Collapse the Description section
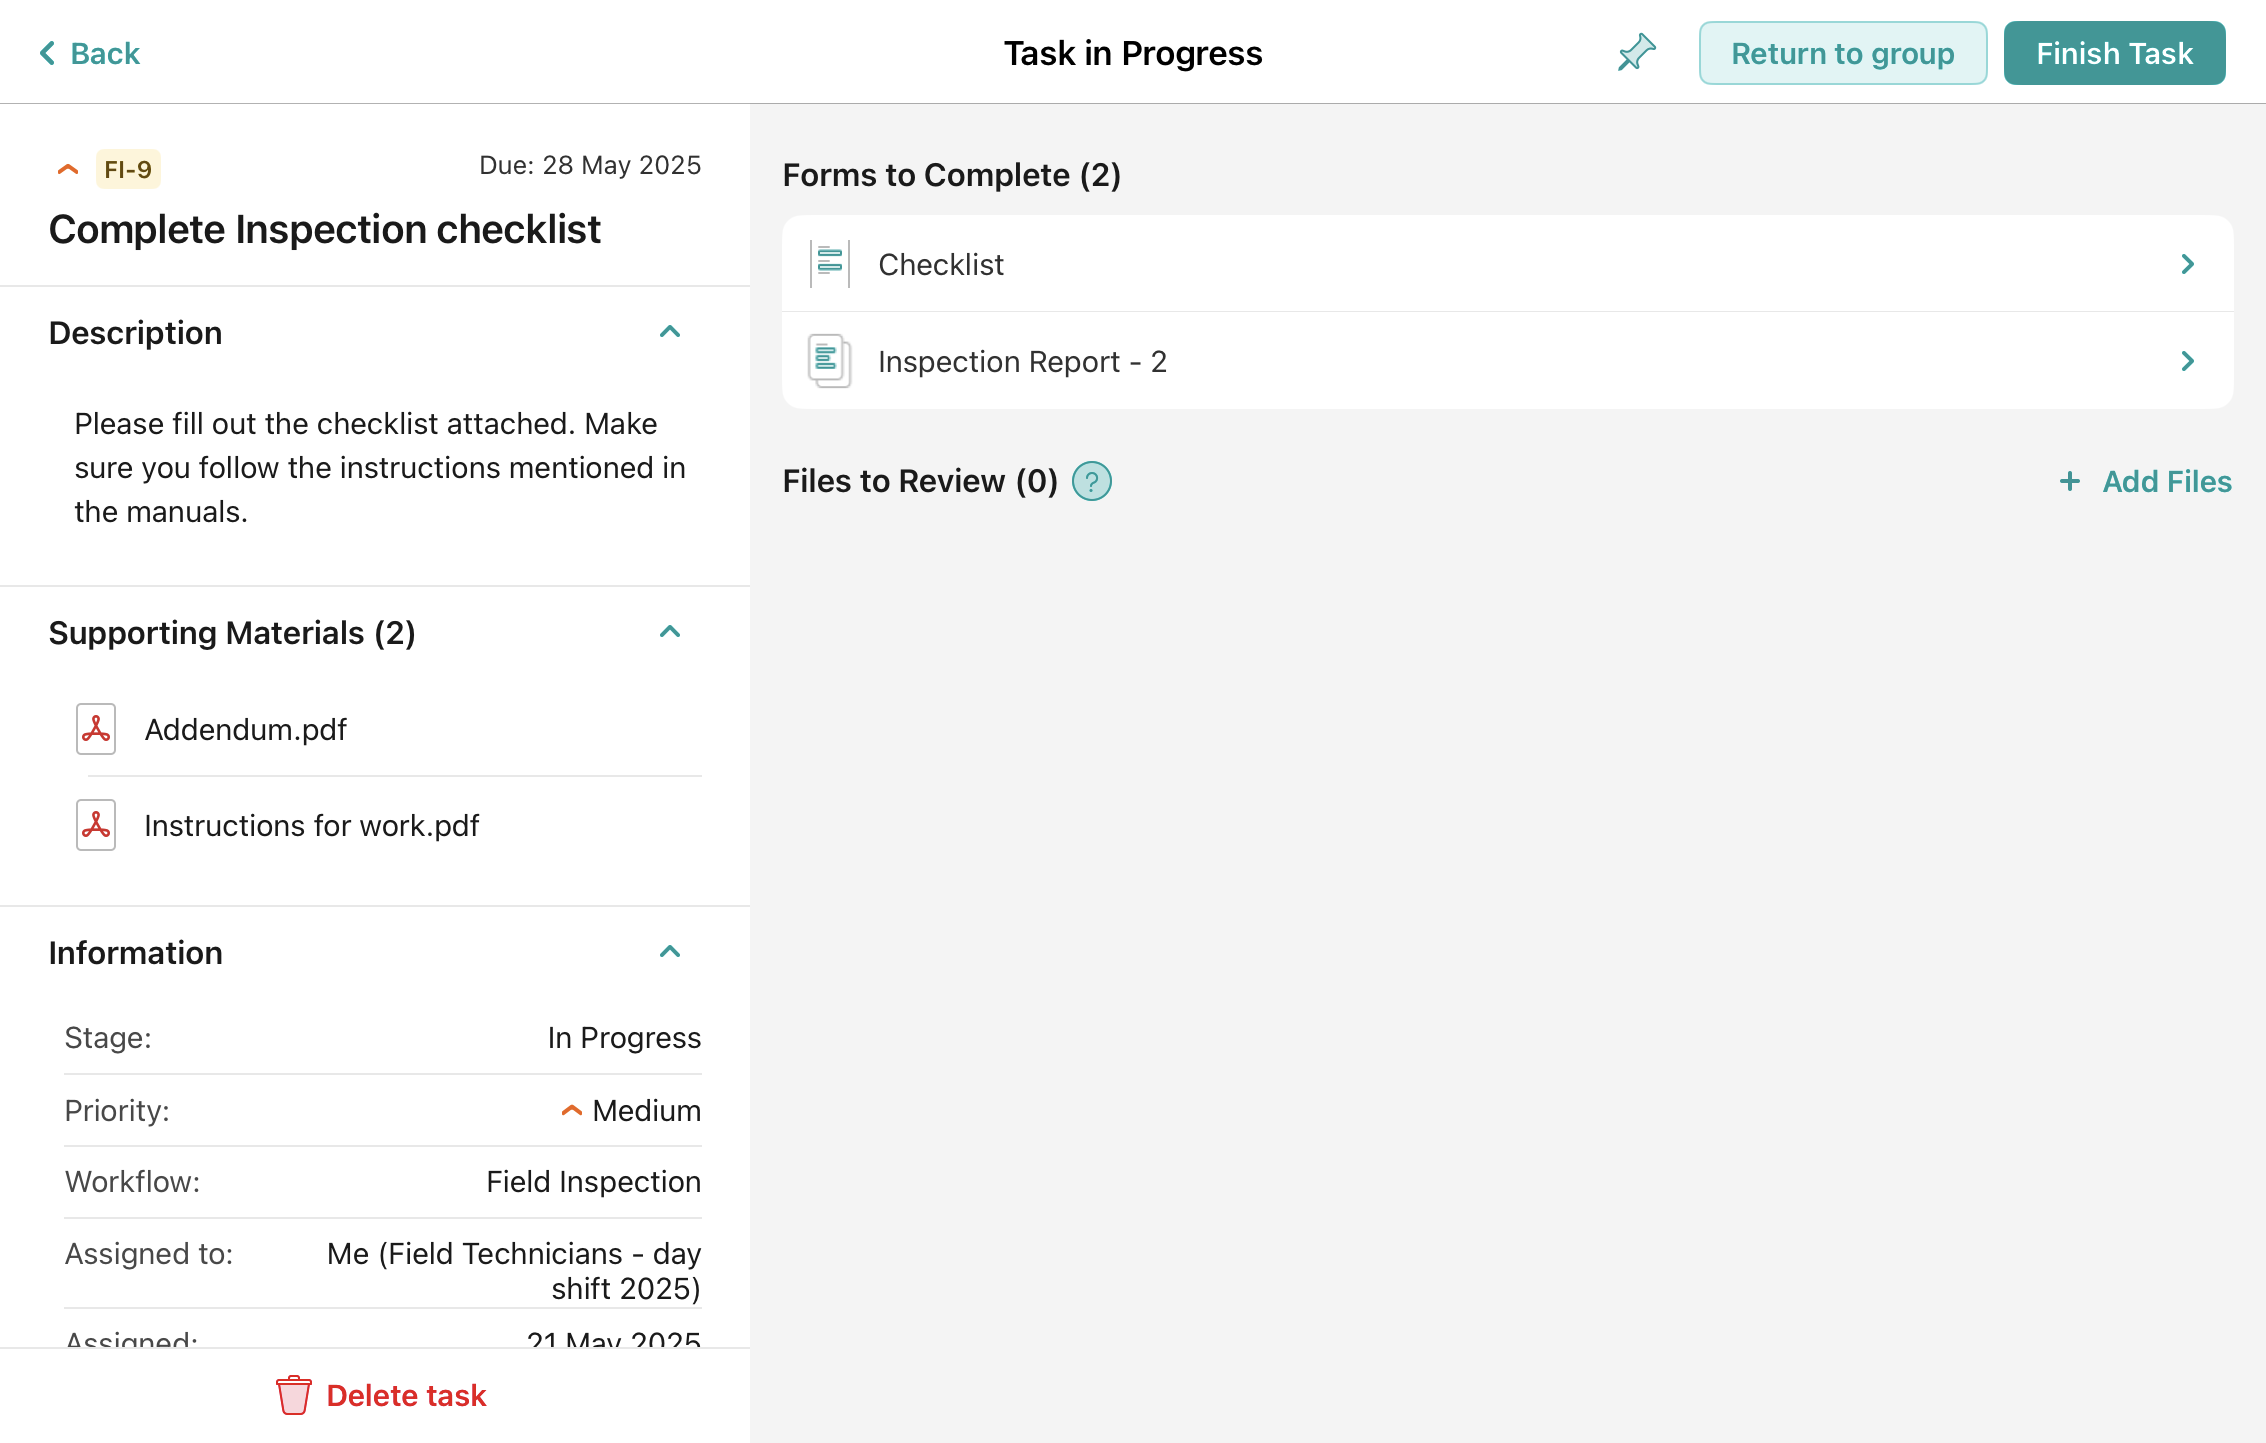 (x=670, y=332)
